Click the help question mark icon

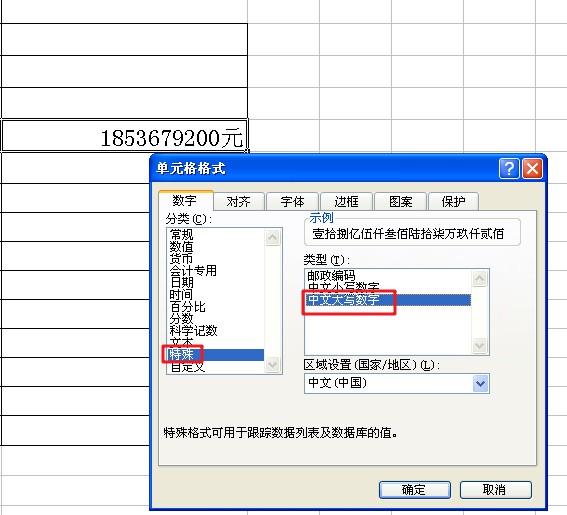click(509, 169)
